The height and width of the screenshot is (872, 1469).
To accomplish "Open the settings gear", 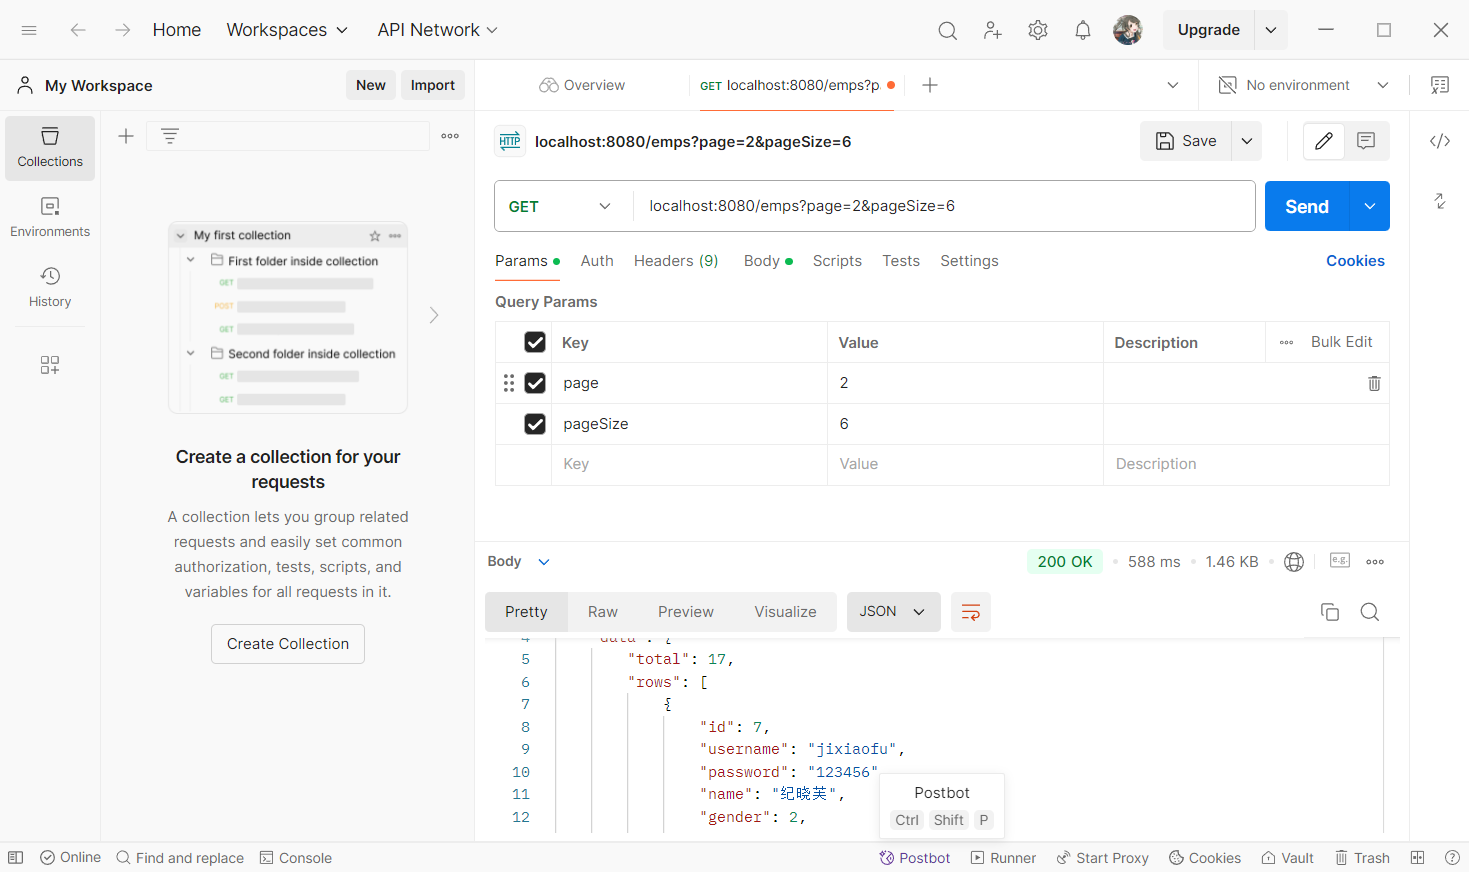I will 1038,30.
